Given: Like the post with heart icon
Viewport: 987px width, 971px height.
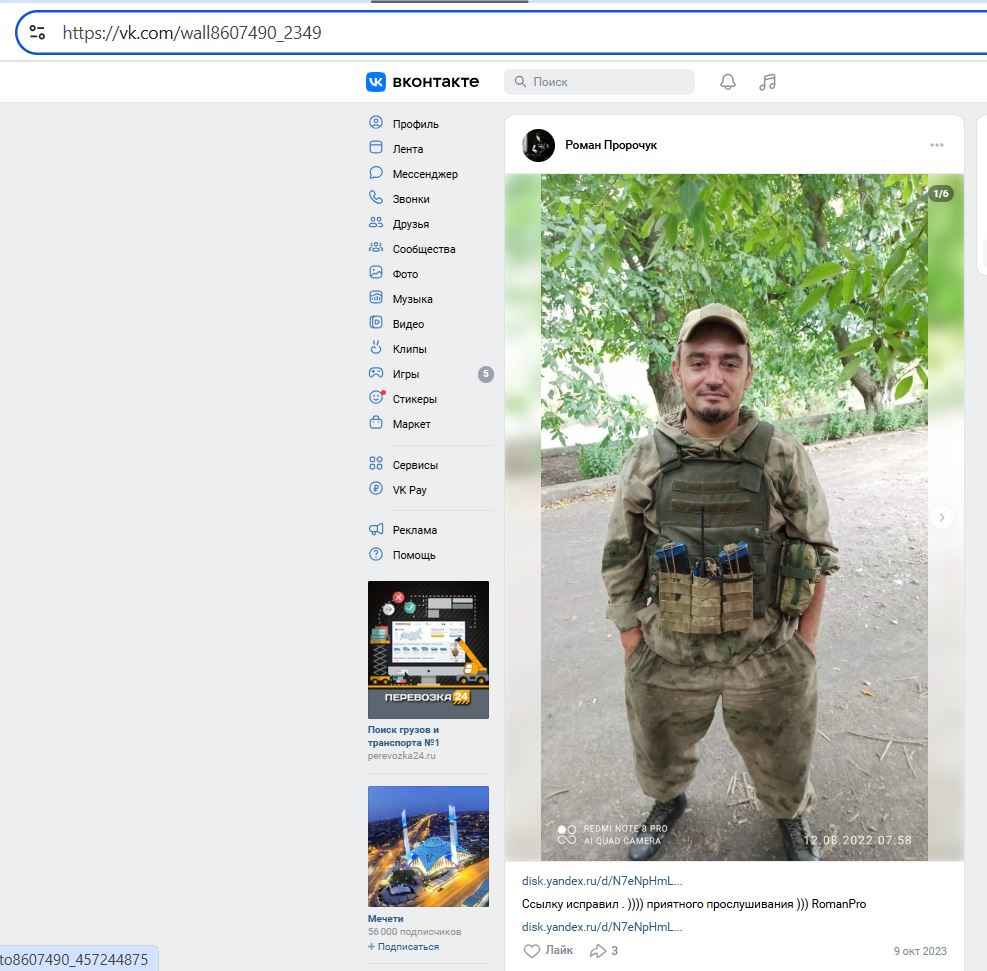Looking at the screenshot, I should (x=532, y=951).
